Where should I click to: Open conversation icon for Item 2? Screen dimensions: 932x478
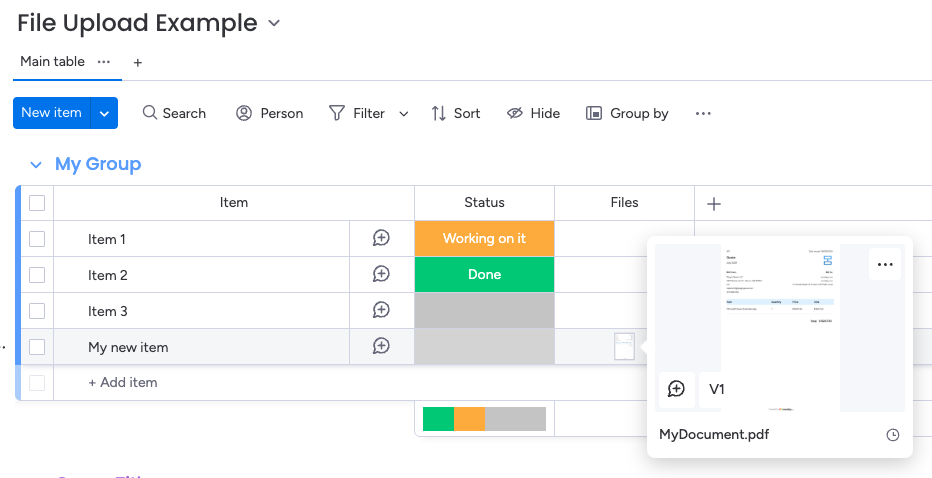[381, 274]
